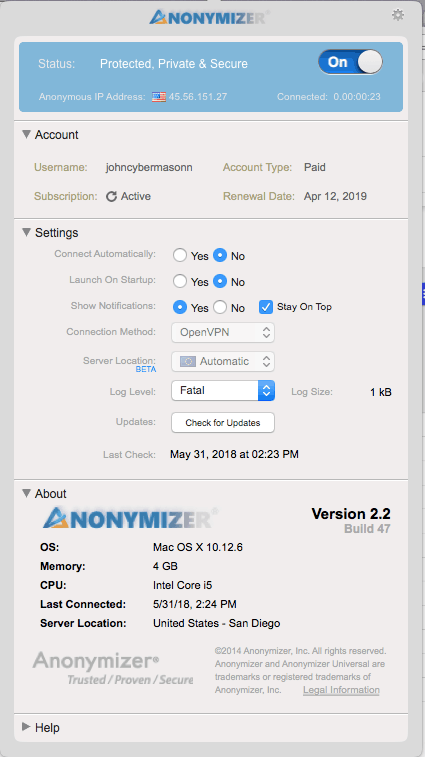Click the Anonymizer Trusted / Proven / Secure footer logo
This screenshot has height=757, width=425.
tap(113, 668)
